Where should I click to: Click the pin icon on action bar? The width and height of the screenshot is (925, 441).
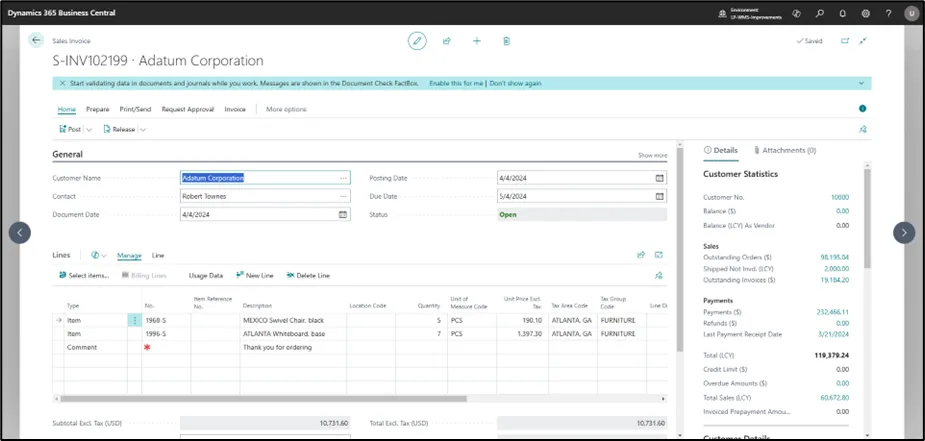[x=863, y=129]
